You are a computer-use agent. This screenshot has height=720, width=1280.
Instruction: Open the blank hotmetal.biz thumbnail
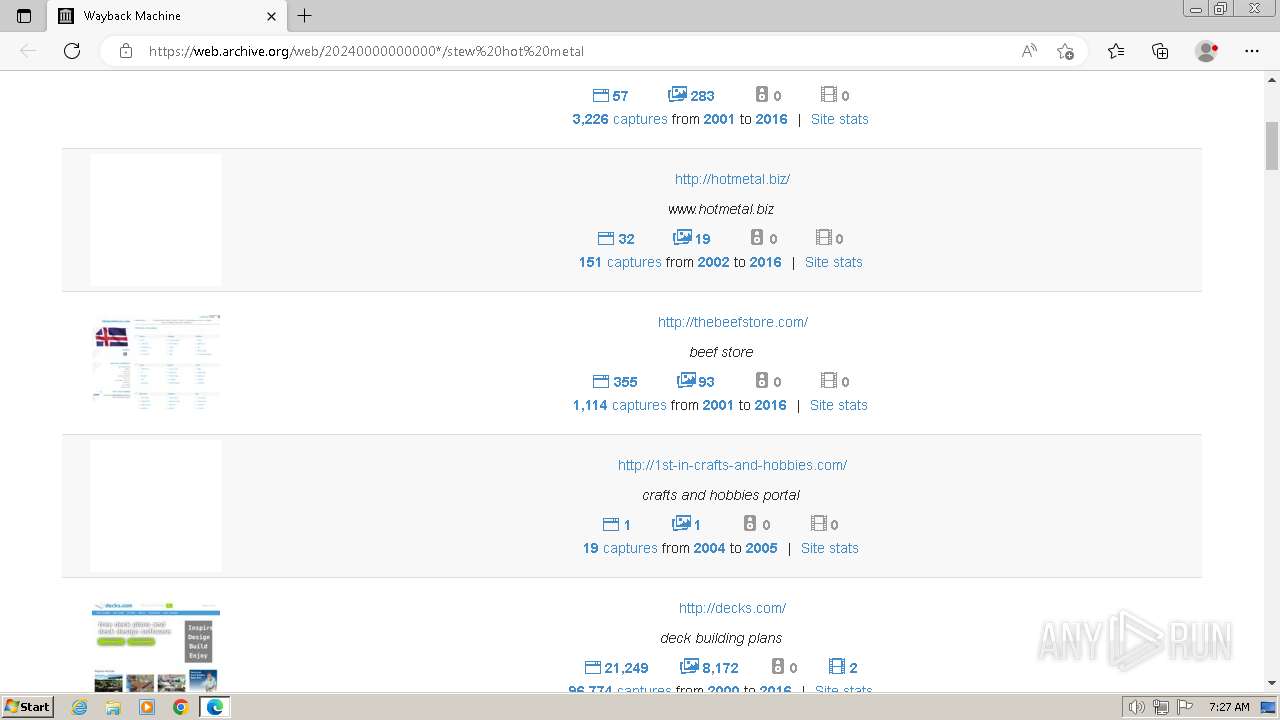(156, 220)
